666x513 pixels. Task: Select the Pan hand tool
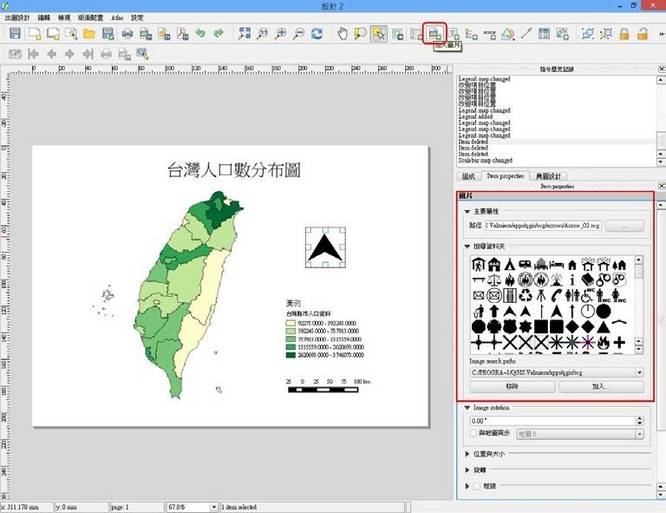pyautogui.click(x=342, y=34)
